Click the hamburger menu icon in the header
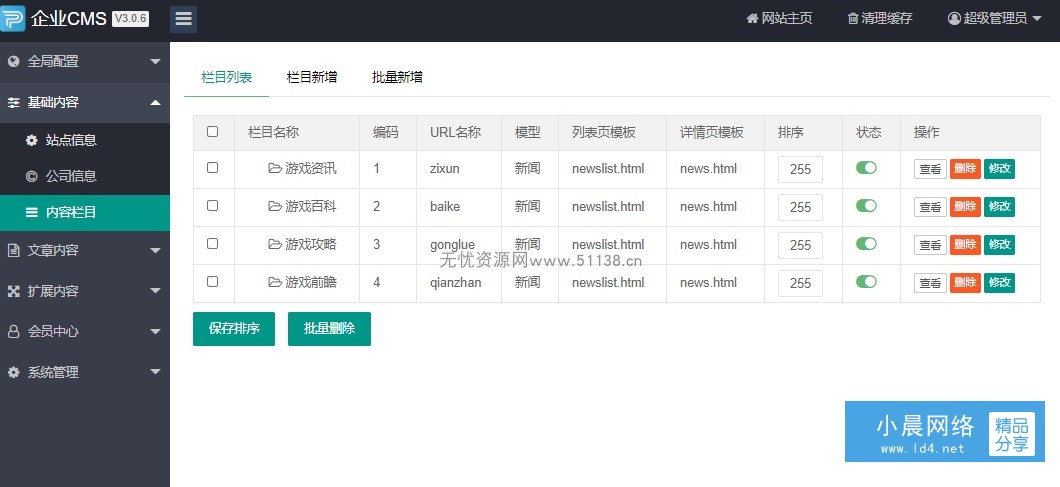Image resolution: width=1060 pixels, height=487 pixels. pyautogui.click(x=183, y=19)
